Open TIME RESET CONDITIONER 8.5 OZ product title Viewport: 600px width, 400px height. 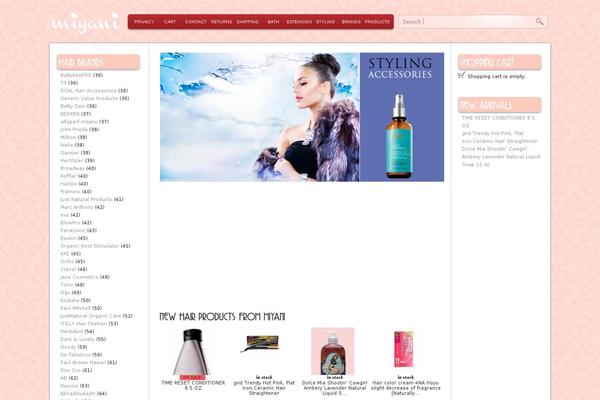tap(193, 385)
